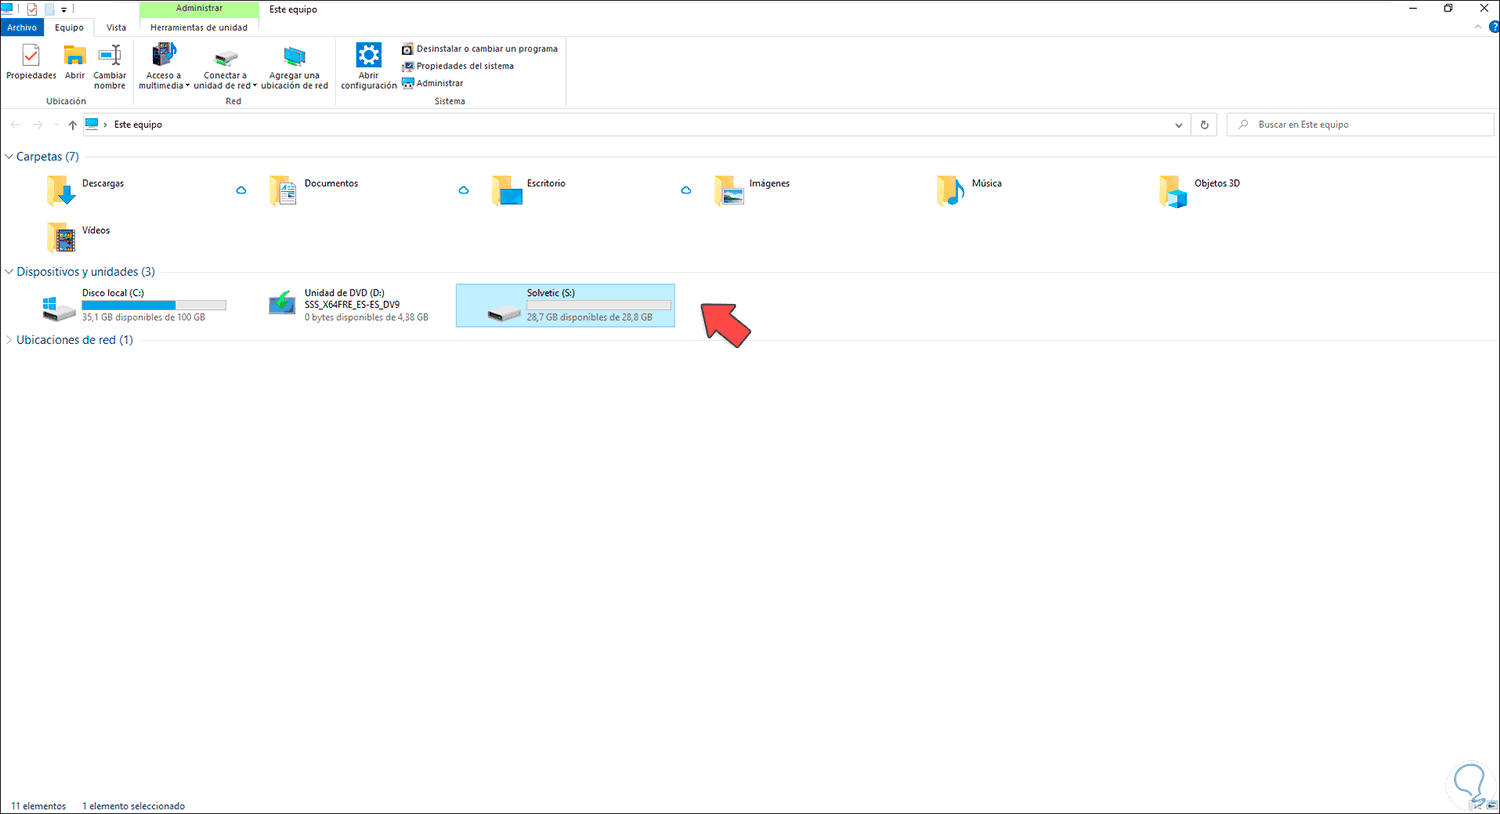Viewport: 1500px width, 814px height.
Task: Click the 11 elementos status text
Action: coord(39,806)
